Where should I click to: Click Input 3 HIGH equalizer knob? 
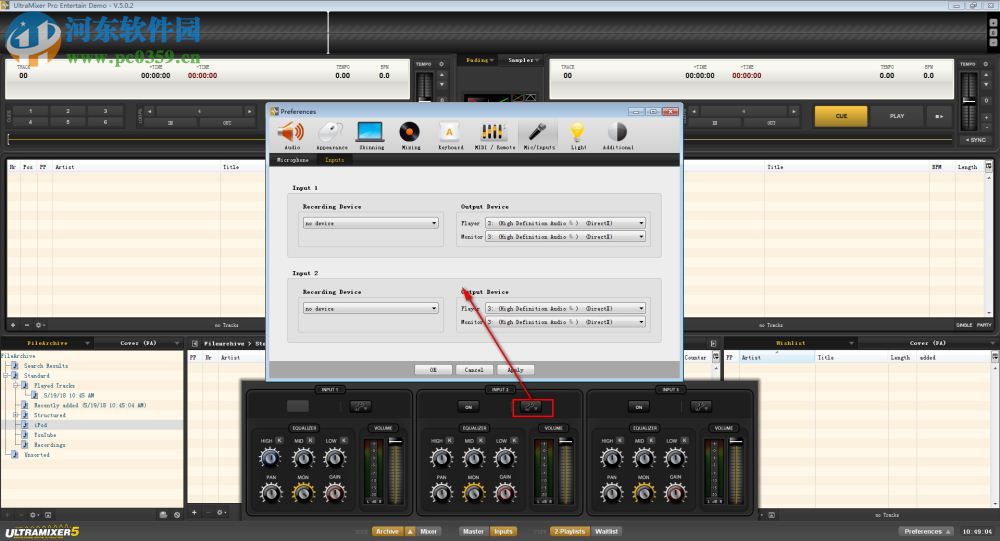tap(611, 457)
